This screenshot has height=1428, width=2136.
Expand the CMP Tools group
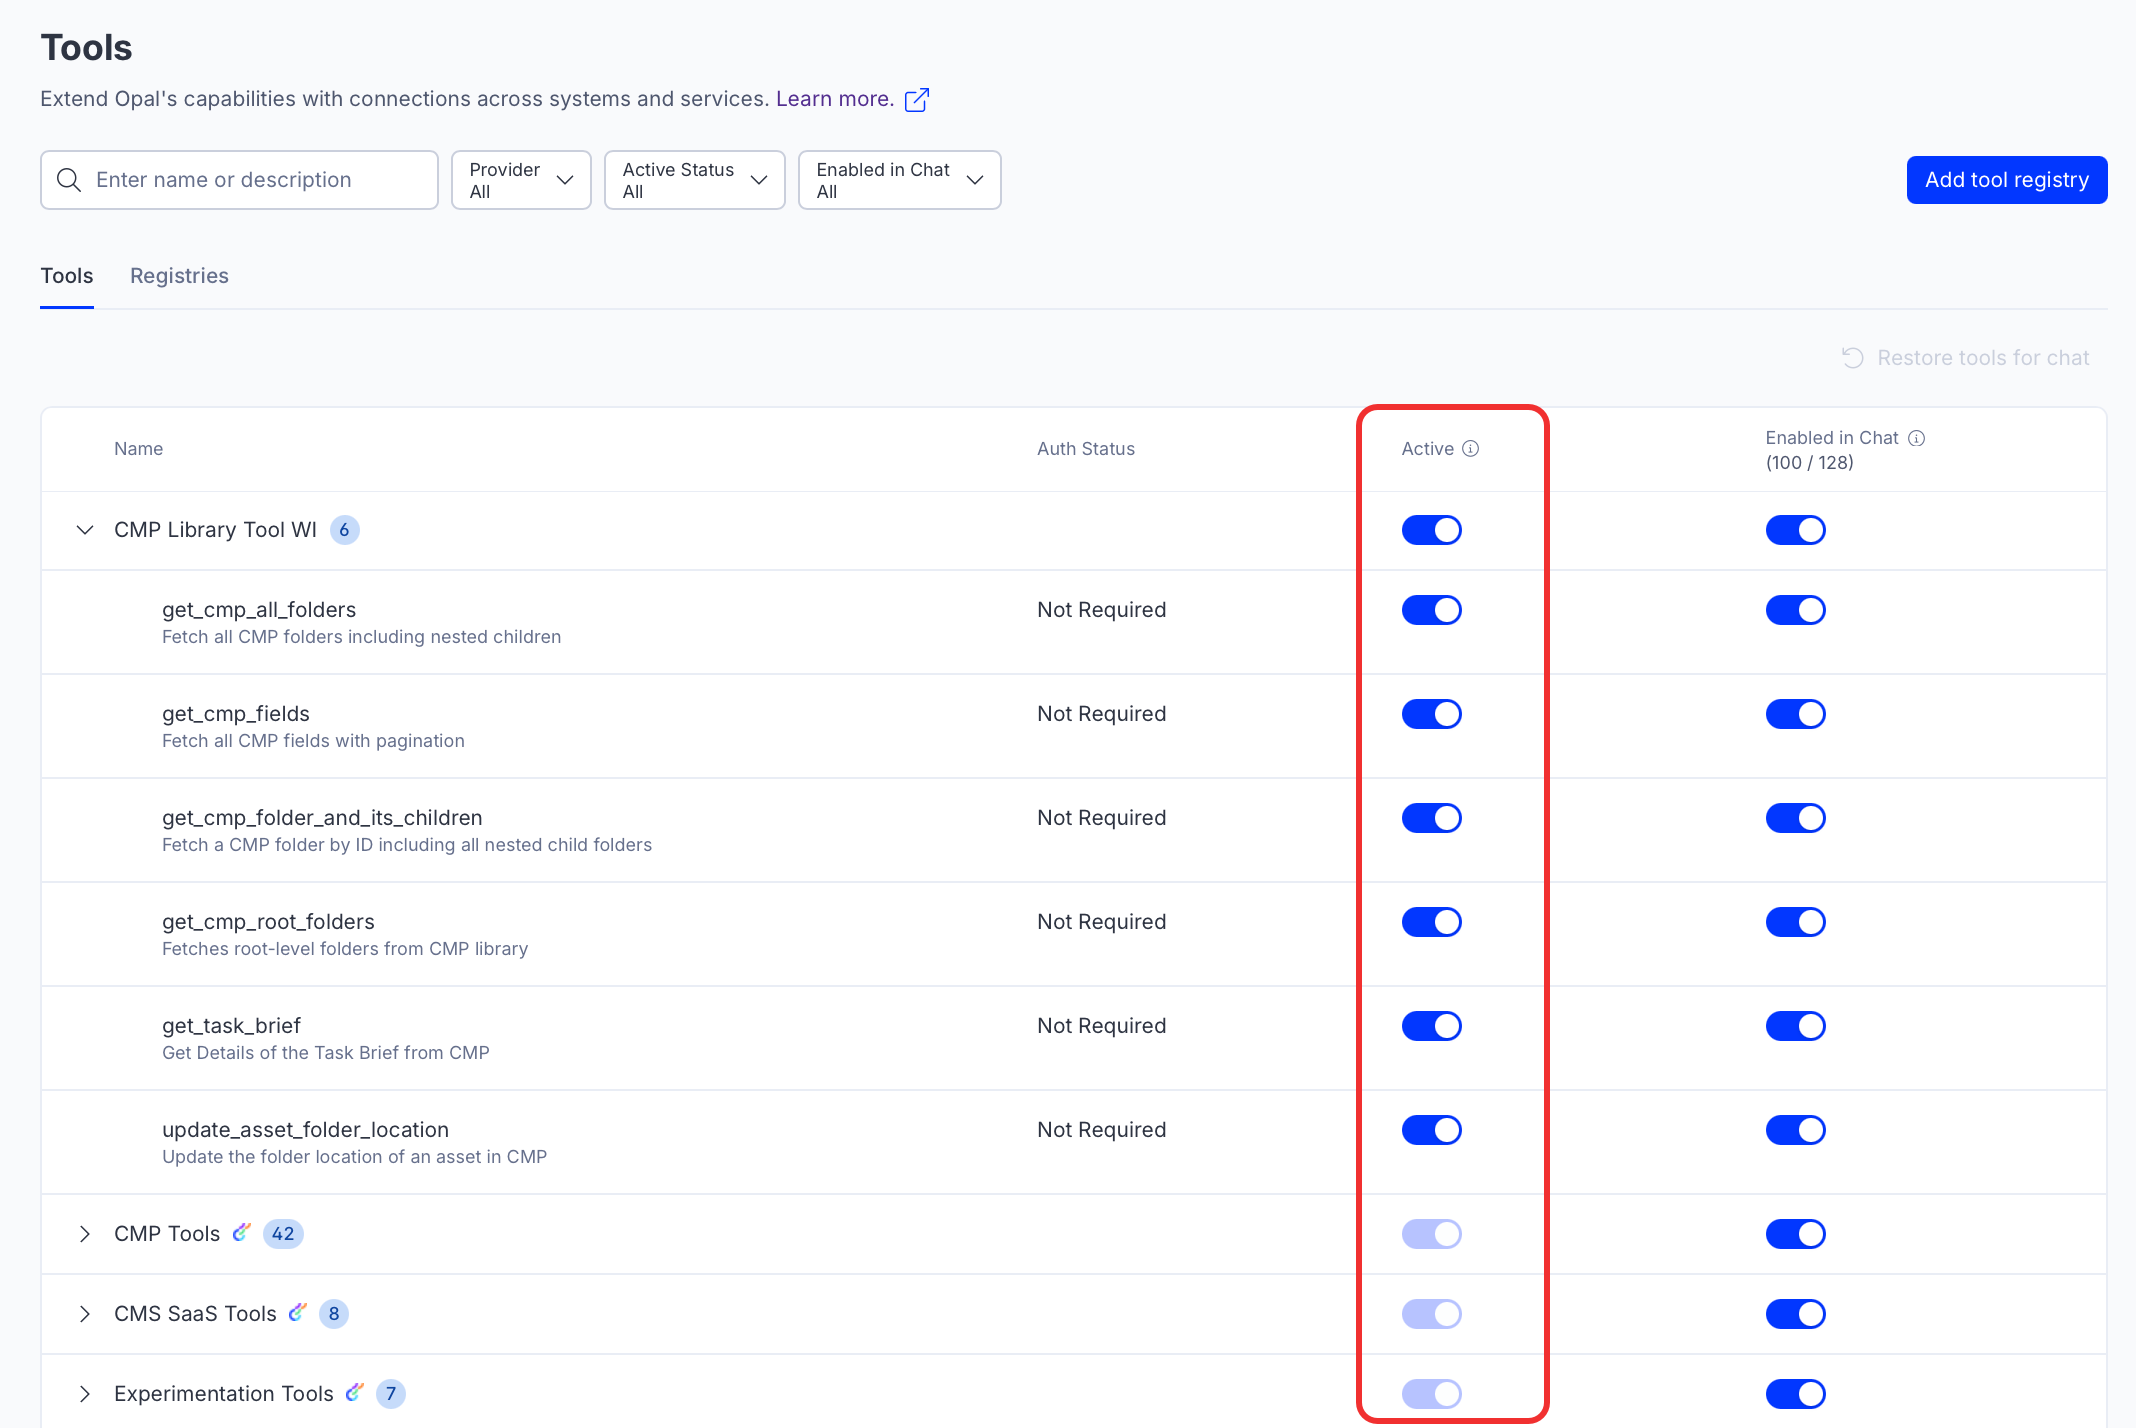[x=85, y=1234]
